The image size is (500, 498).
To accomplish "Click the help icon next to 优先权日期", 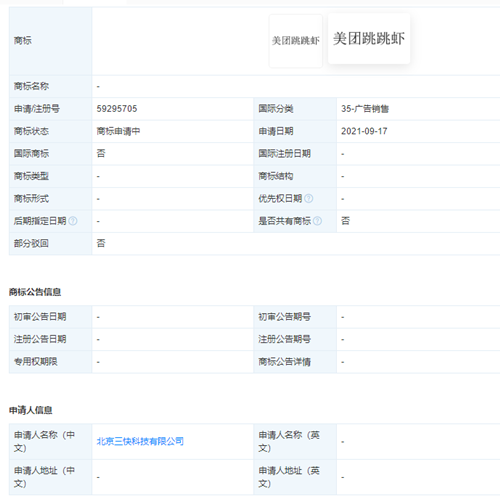I will point(309,199).
